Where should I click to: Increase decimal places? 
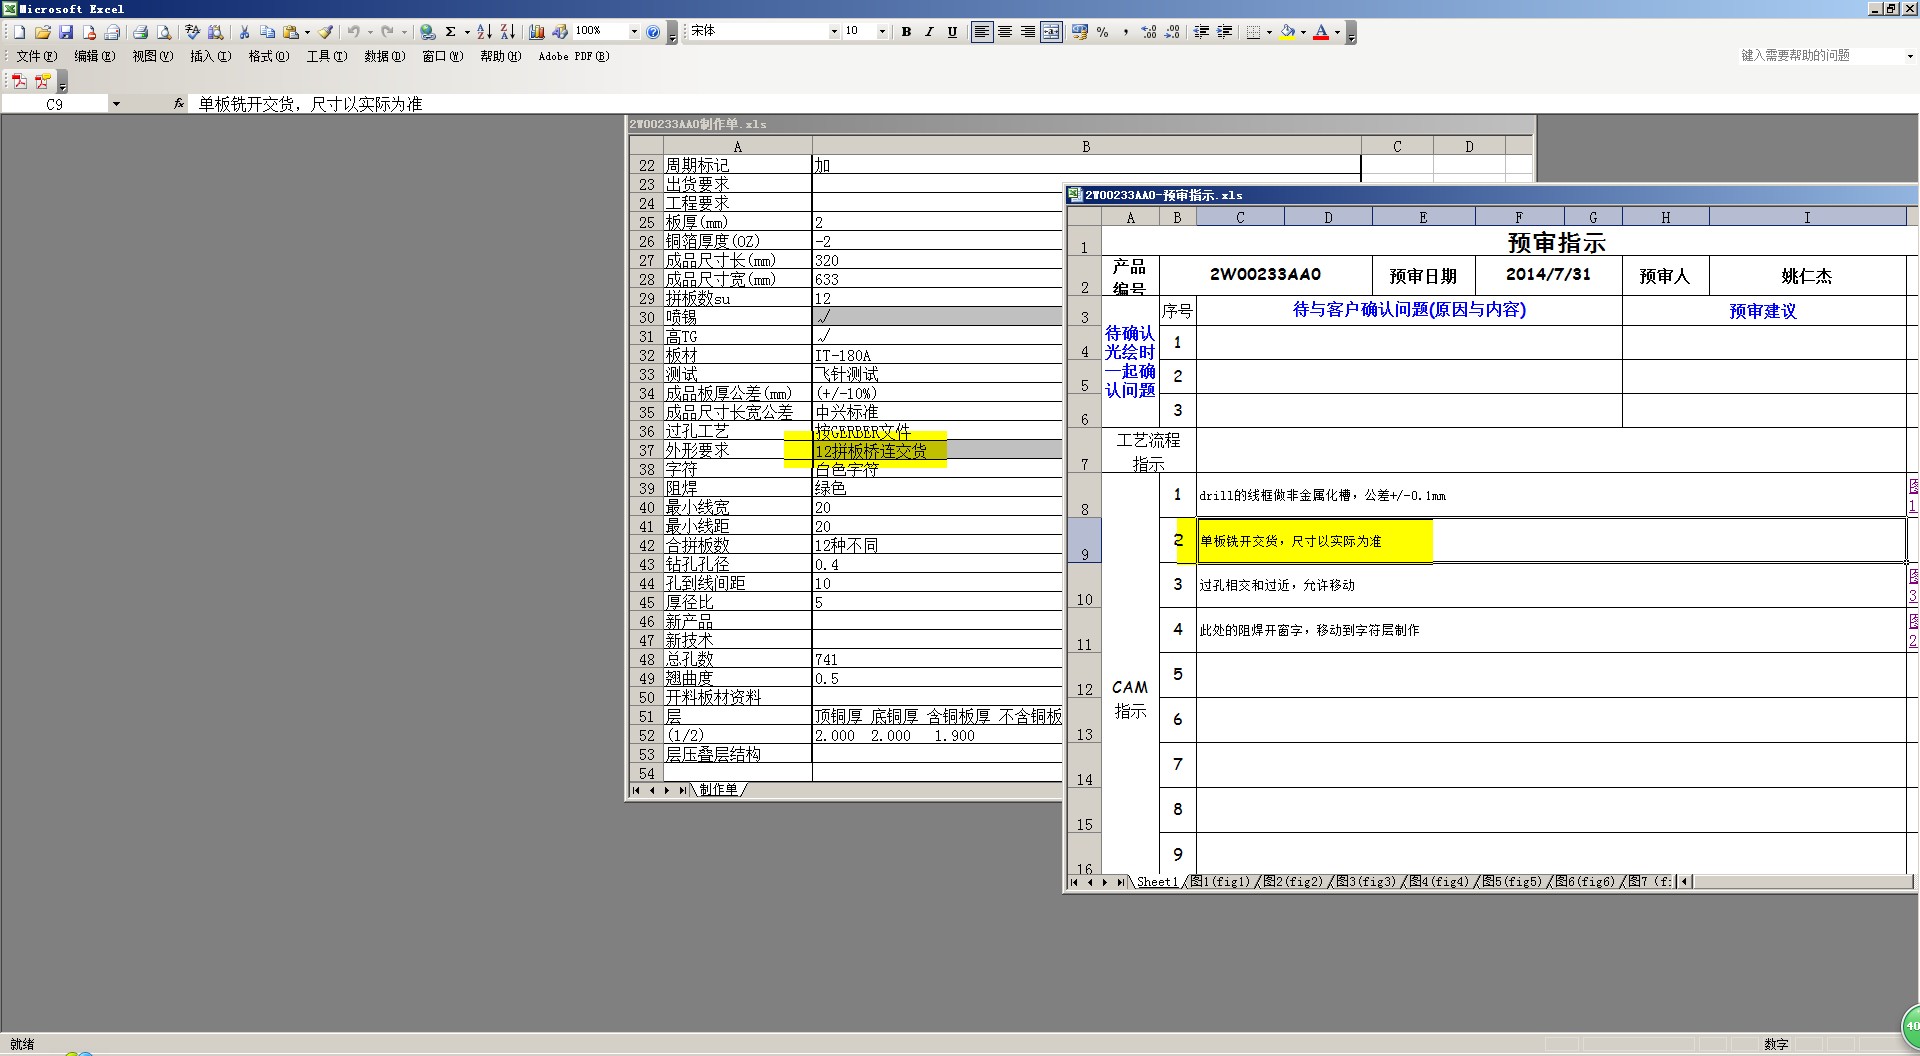coord(1149,32)
